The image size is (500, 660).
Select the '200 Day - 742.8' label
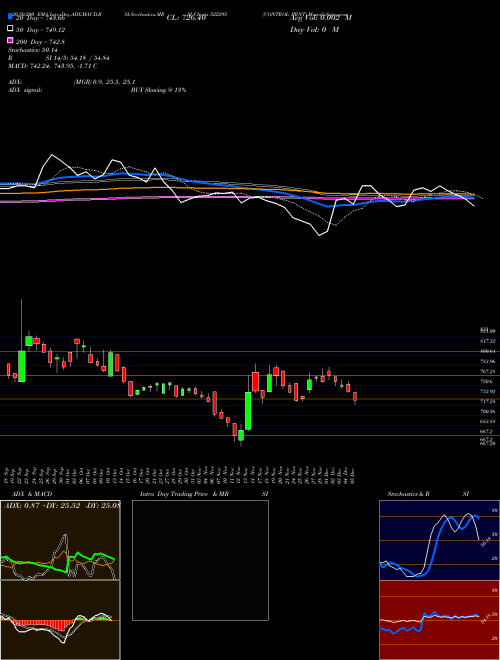tap(40, 42)
